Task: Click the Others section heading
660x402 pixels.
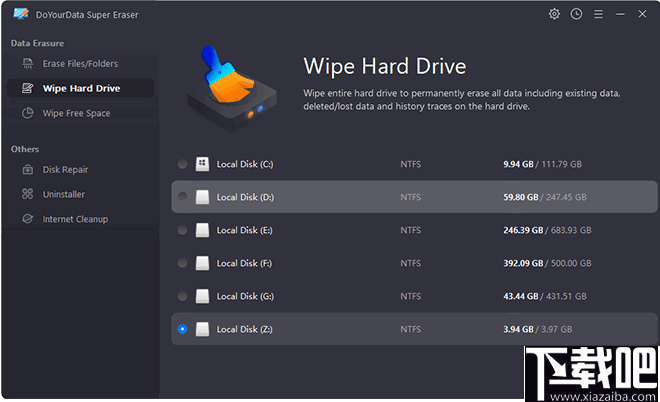Action: pyautogui.click(x=25, y=149)
